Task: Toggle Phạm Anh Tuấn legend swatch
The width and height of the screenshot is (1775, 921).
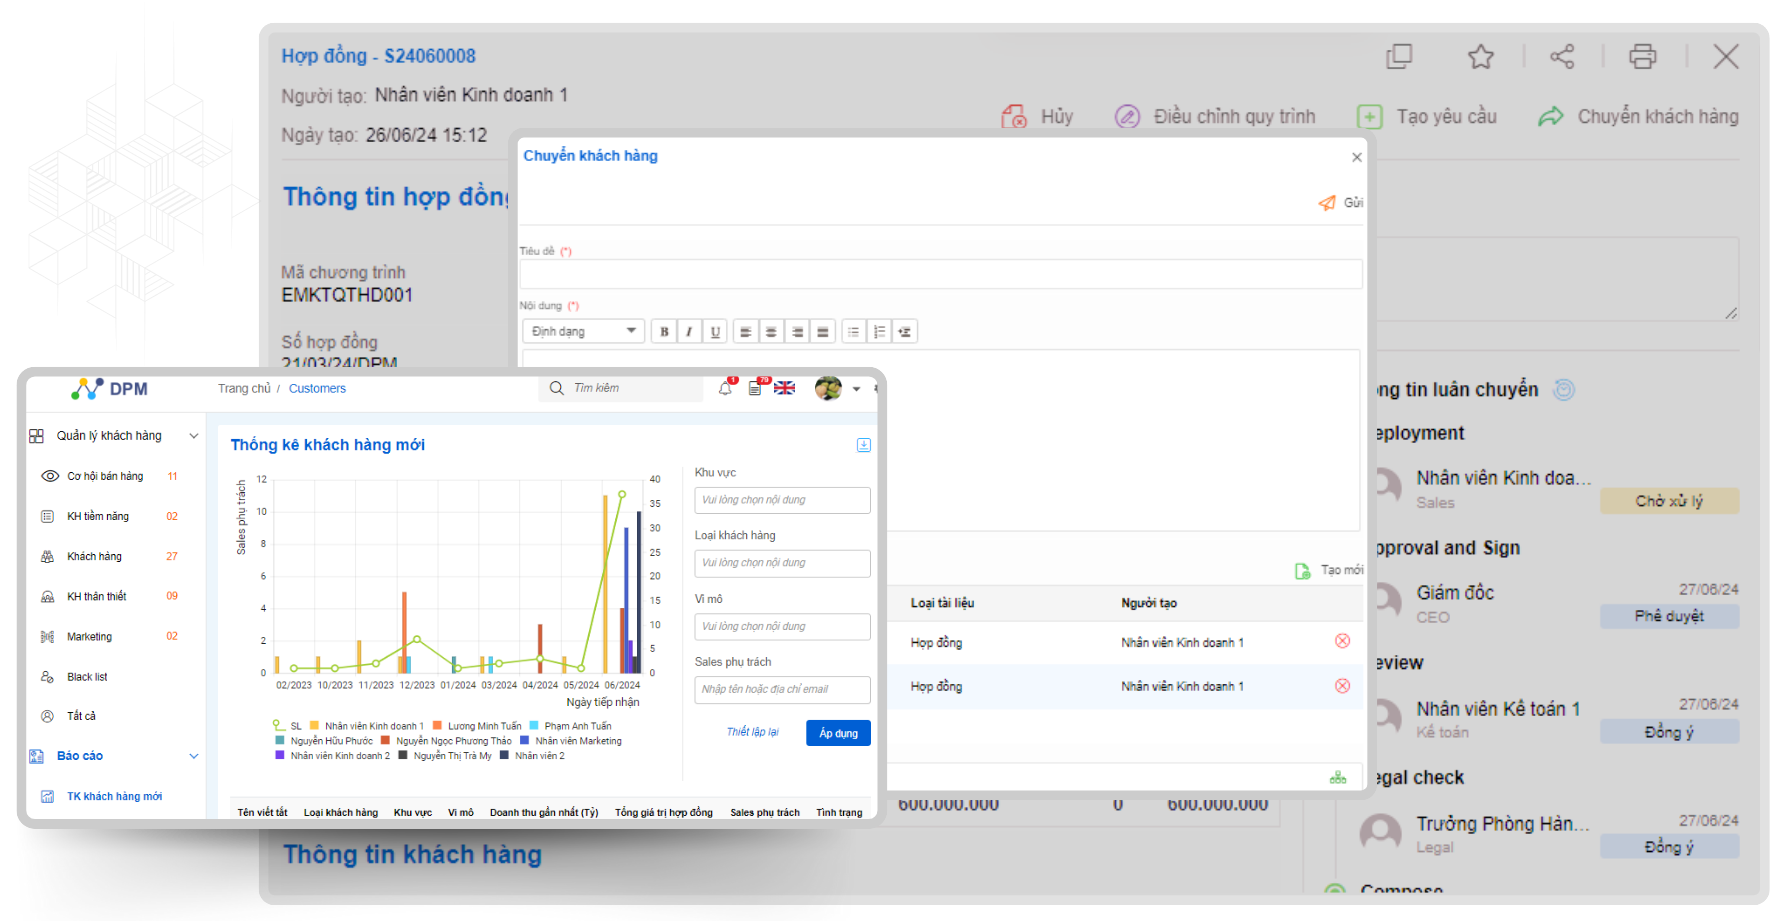Action: tap(534, 726)
